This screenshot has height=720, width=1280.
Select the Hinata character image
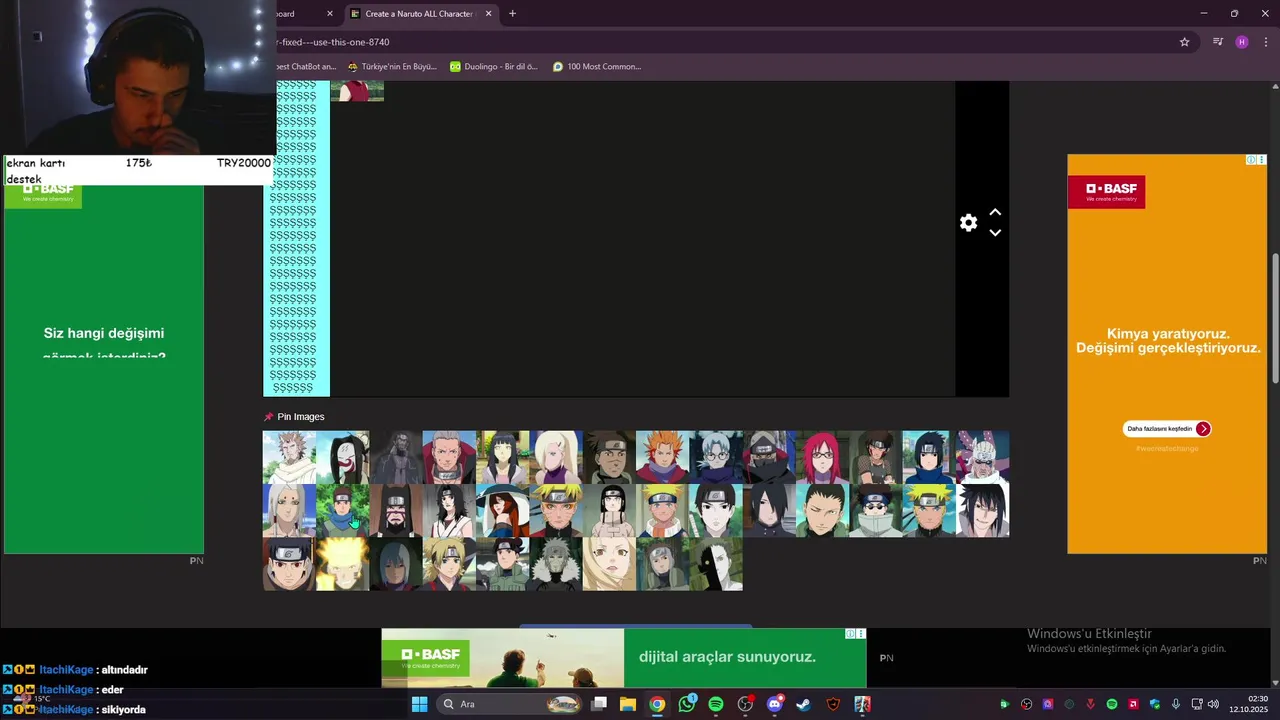(502, 457)
